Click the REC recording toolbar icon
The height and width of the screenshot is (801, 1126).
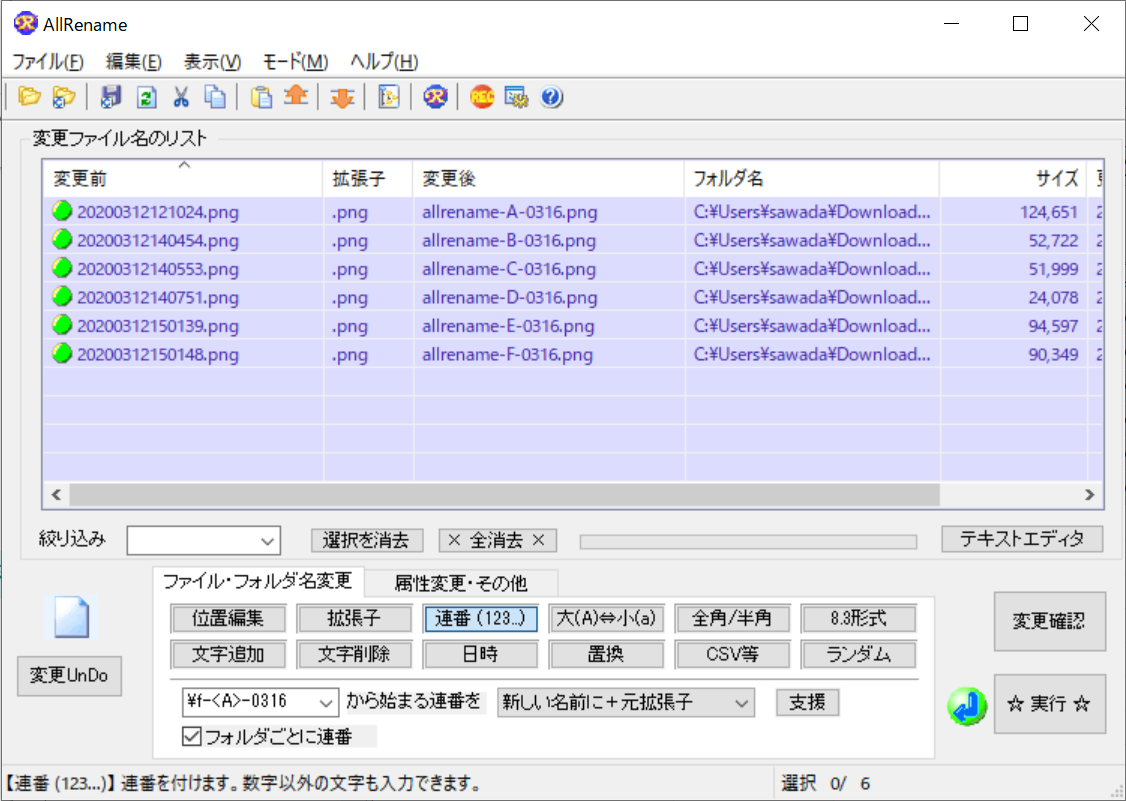click(483, 97)
